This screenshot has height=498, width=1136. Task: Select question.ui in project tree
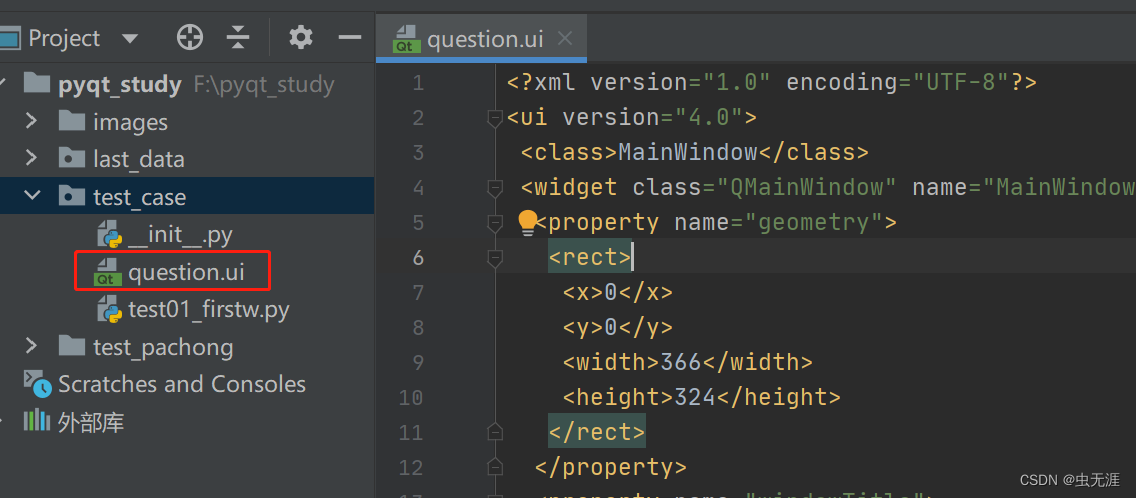pyautogui.click(x=186, y=272)
